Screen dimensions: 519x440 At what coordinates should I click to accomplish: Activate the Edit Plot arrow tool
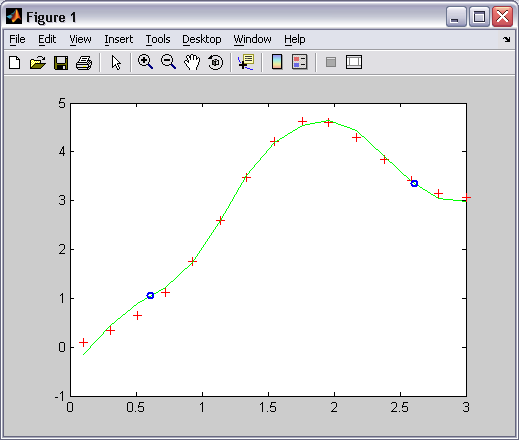(116, 62)
